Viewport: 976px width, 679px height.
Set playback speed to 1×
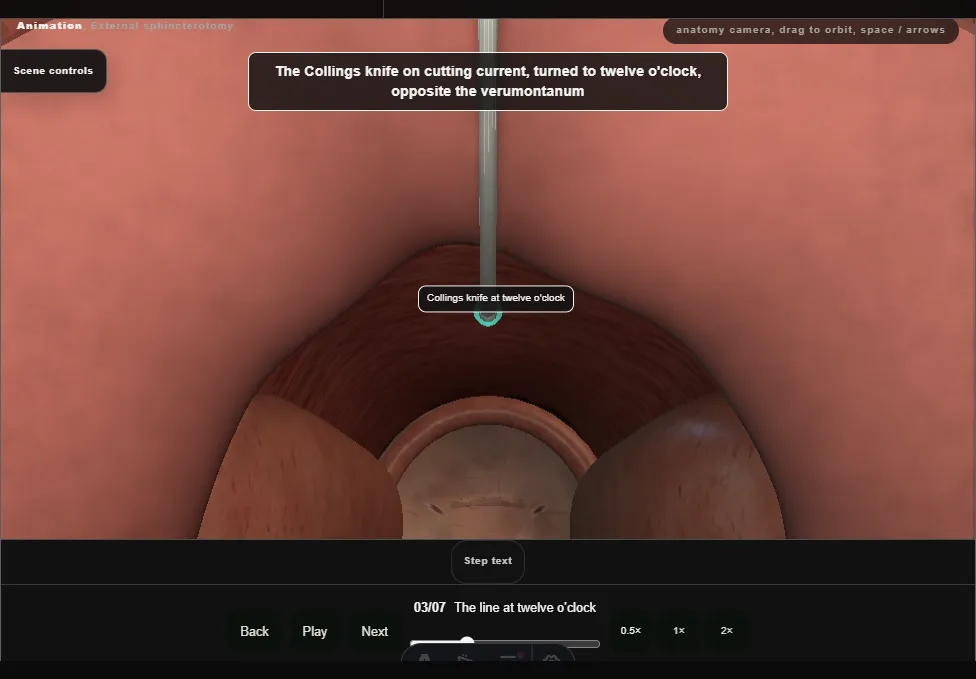coord(679,630)
